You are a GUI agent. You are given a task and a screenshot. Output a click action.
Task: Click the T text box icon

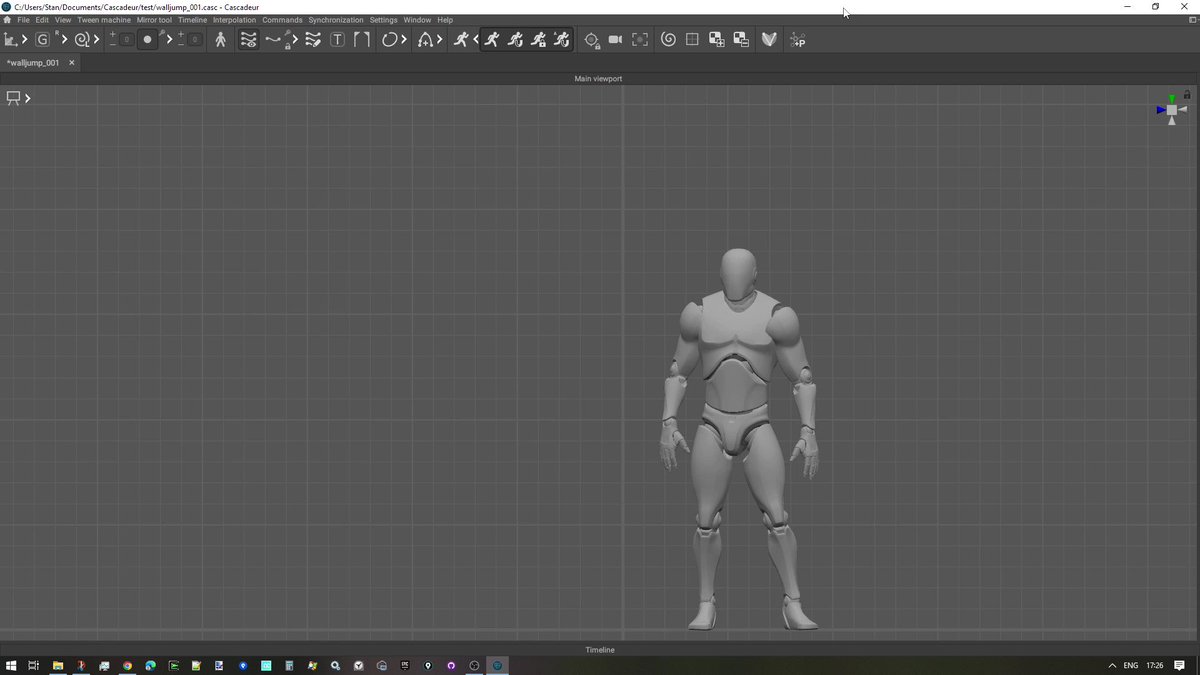337,40
